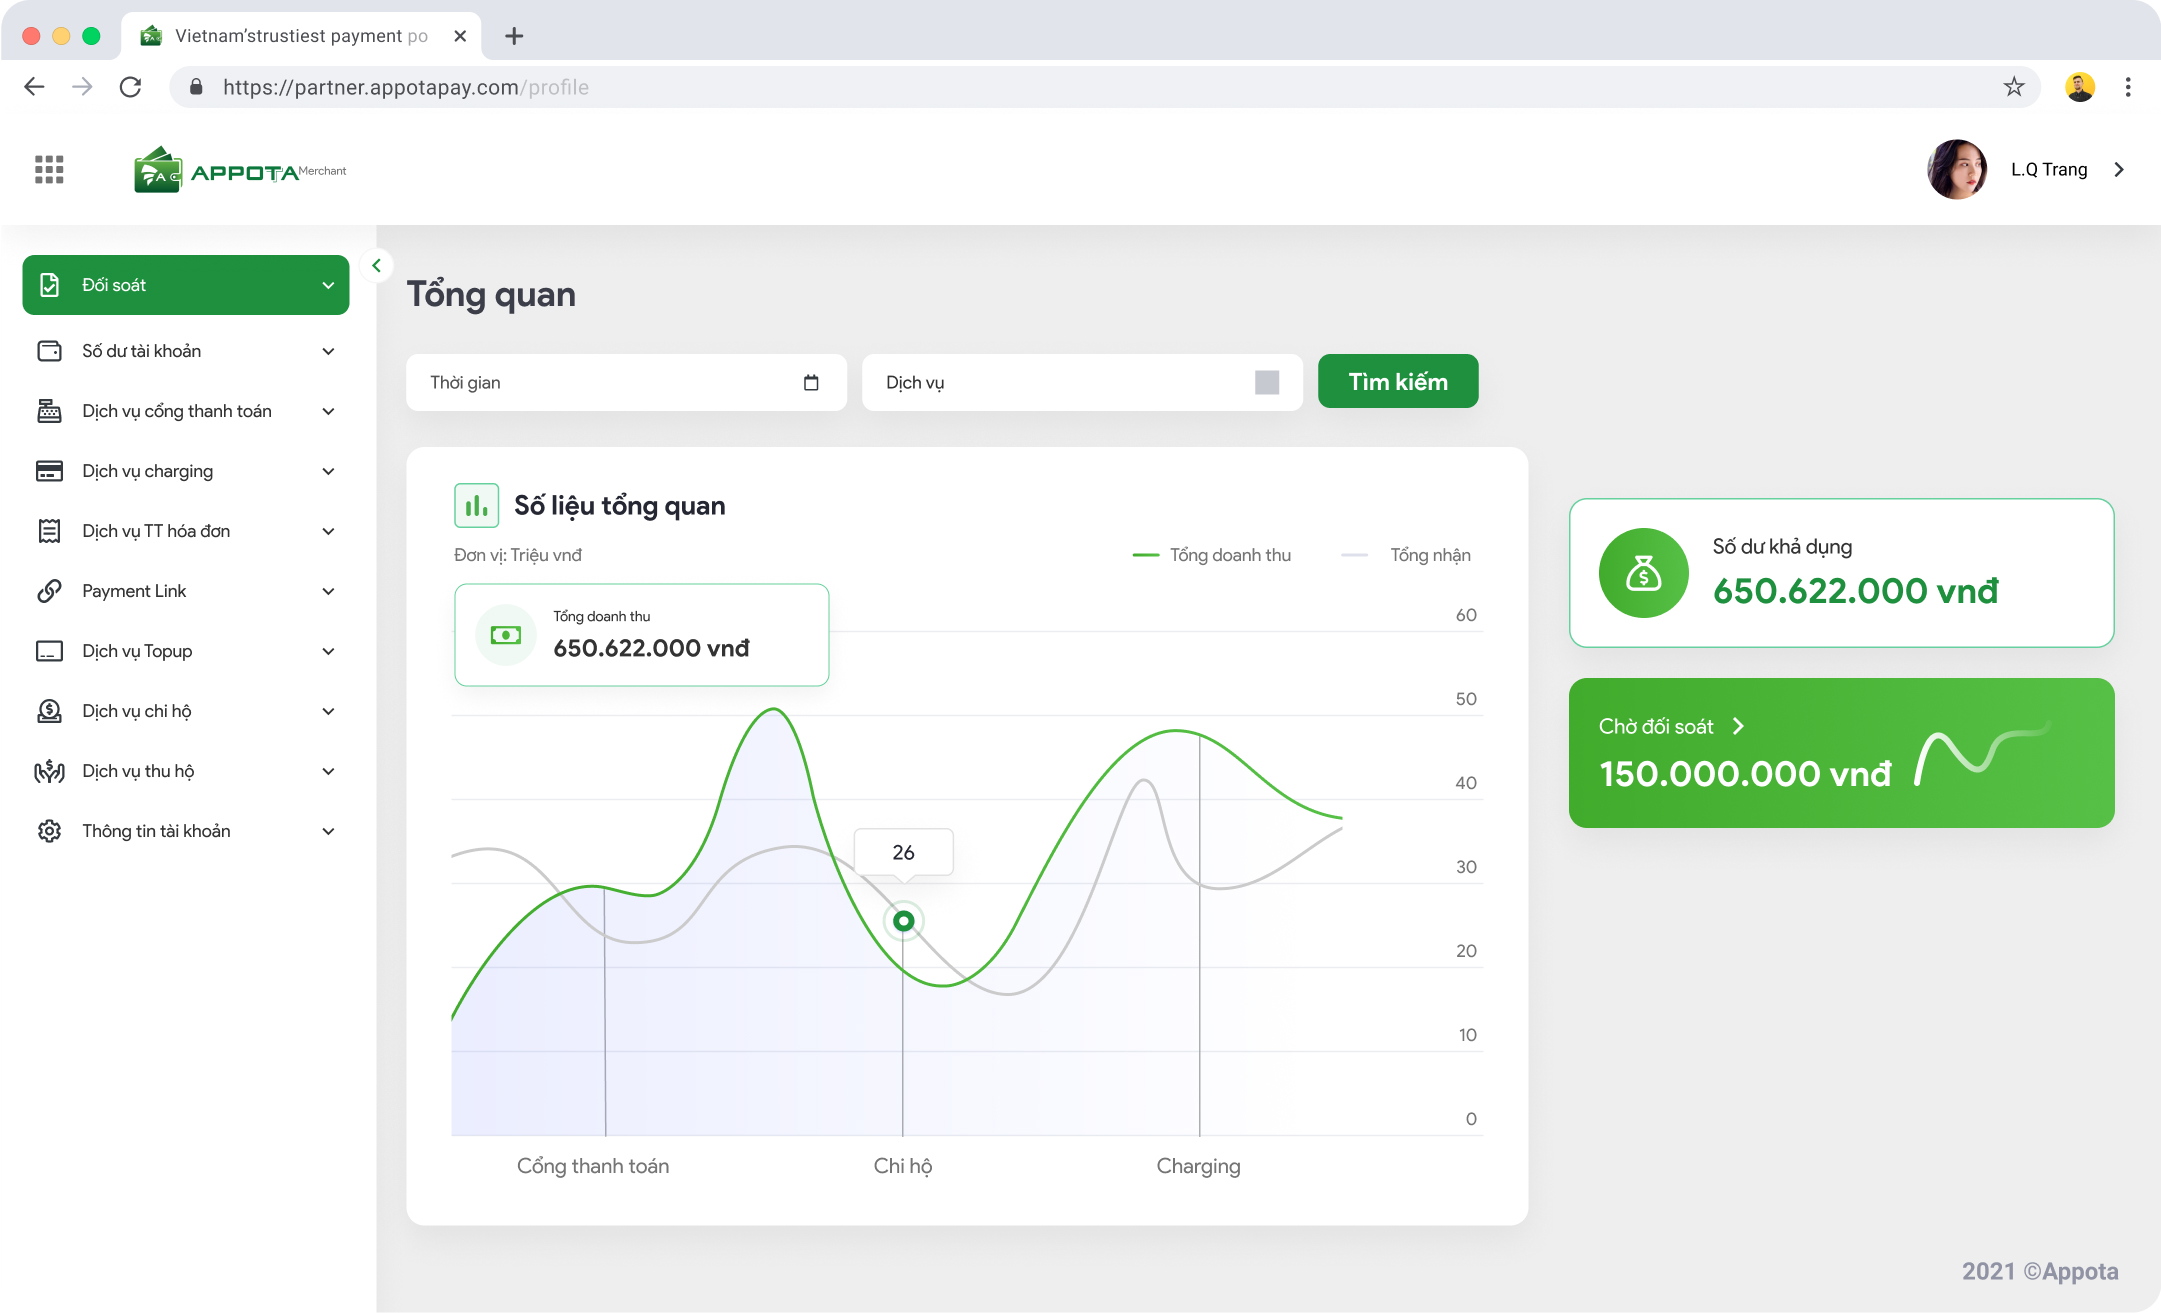
Task: Click the money bag balance icon
Action: (1643, 573)
